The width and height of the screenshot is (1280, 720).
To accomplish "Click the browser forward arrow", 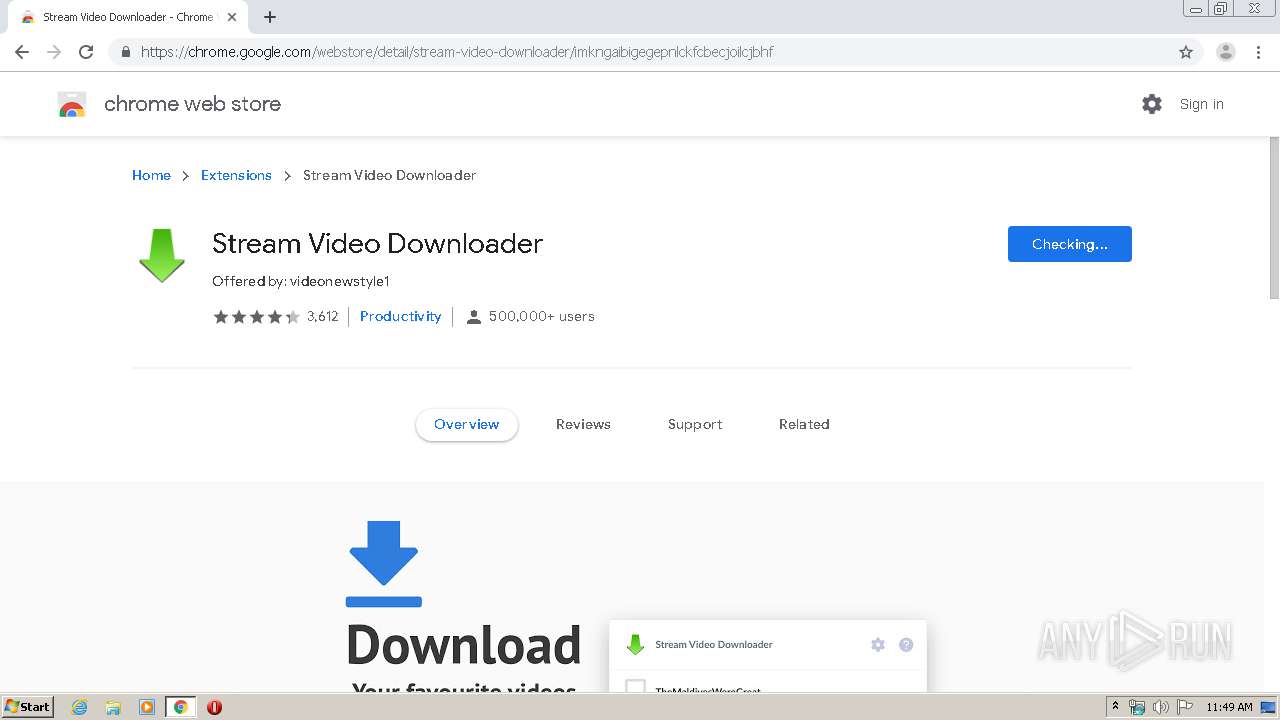I will [x=54, y=52].
